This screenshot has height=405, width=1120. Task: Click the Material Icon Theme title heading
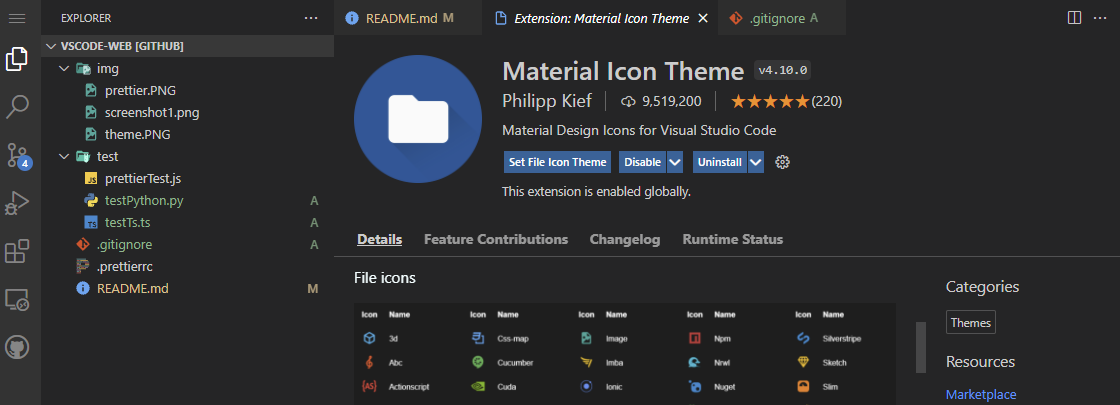click(x=624, y=71)
